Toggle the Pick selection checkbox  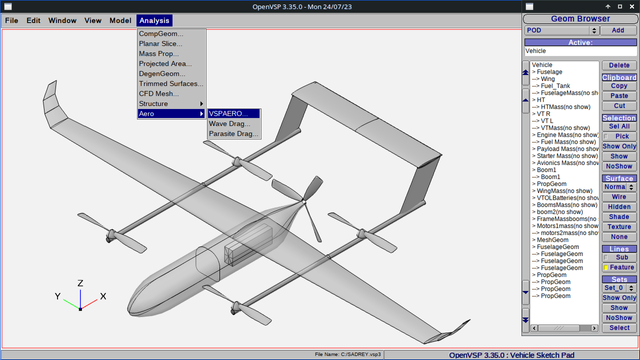607,136
